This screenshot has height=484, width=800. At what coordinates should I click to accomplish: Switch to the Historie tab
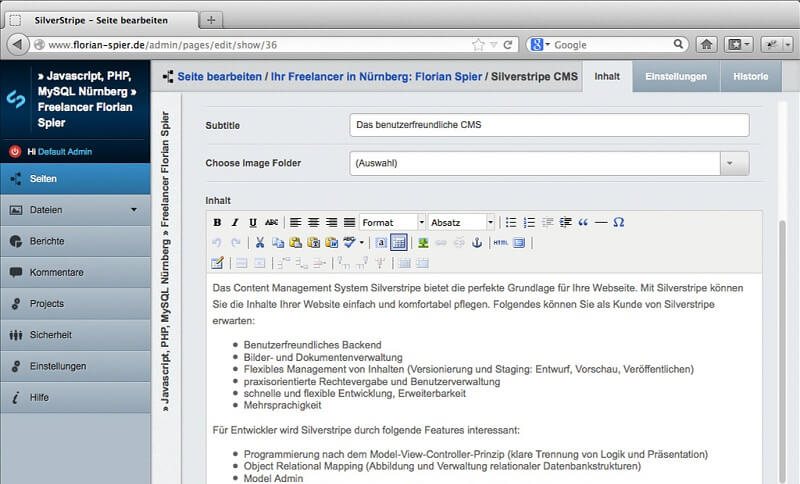[x=751, y=77]
